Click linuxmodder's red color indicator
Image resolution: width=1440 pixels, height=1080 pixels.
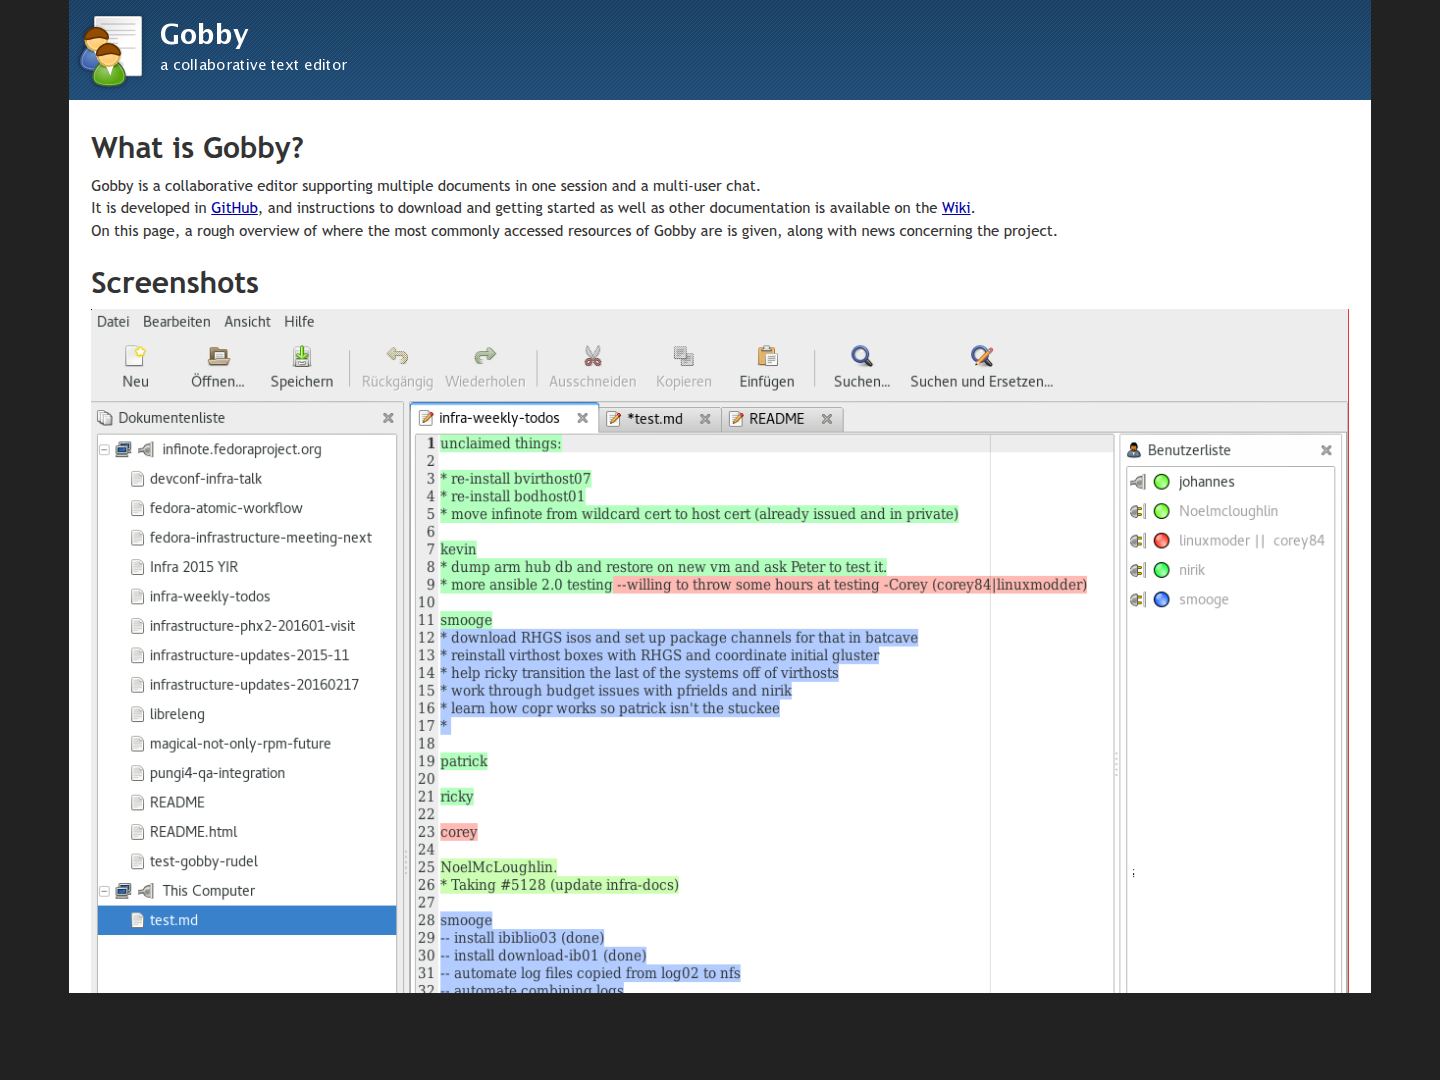(1162, 541)
